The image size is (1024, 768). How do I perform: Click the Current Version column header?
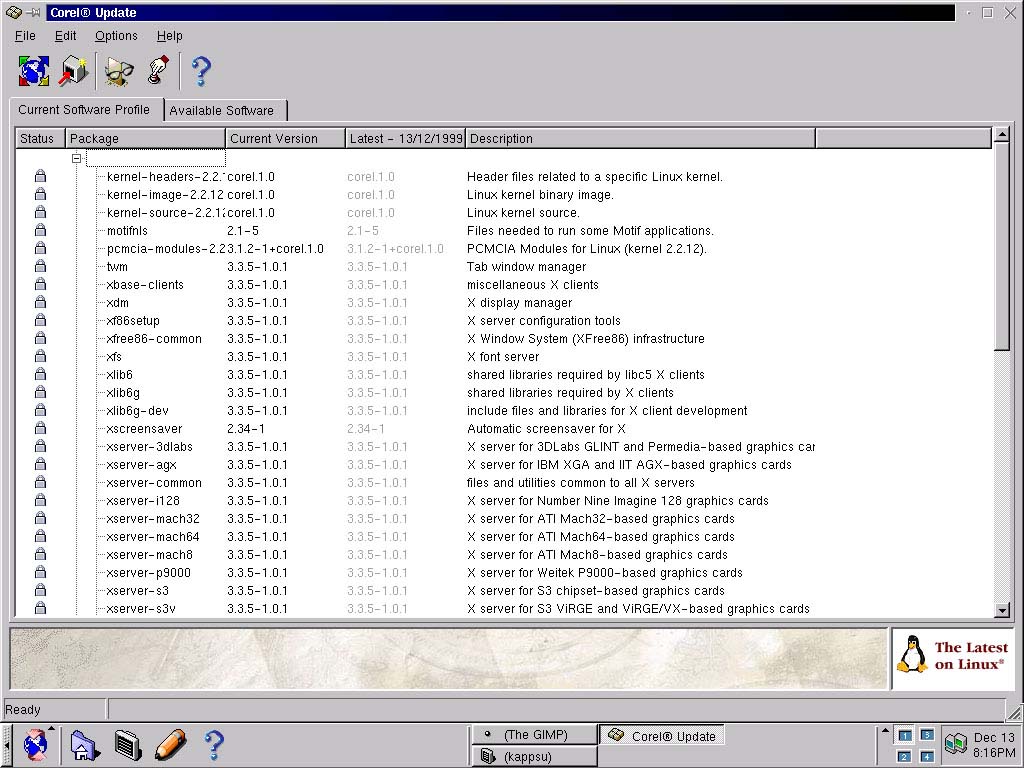[285, 139]
